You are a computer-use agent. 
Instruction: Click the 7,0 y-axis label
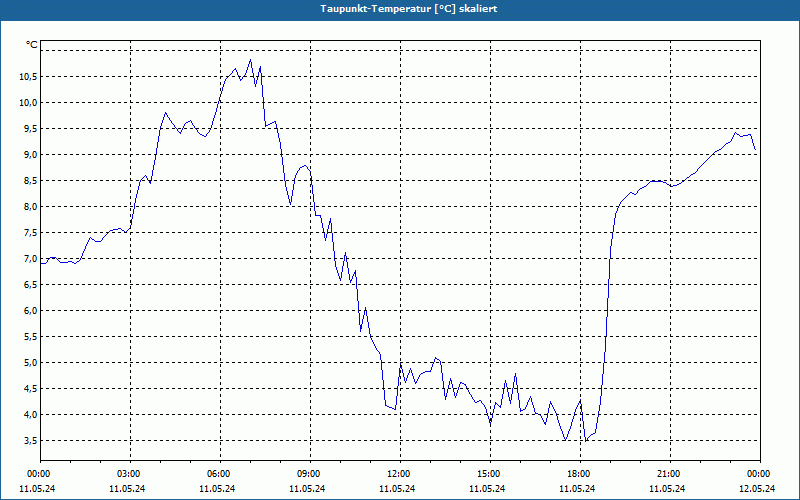[x=30, y=259]
